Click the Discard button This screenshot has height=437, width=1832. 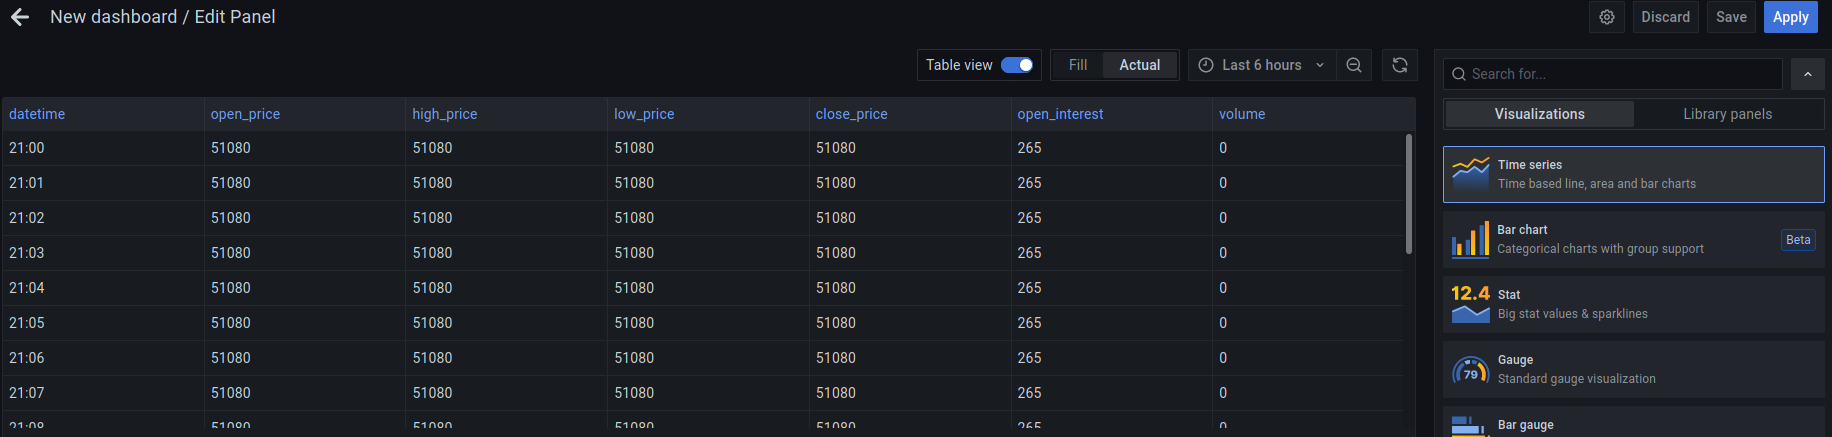click(x=1666, y=17)
